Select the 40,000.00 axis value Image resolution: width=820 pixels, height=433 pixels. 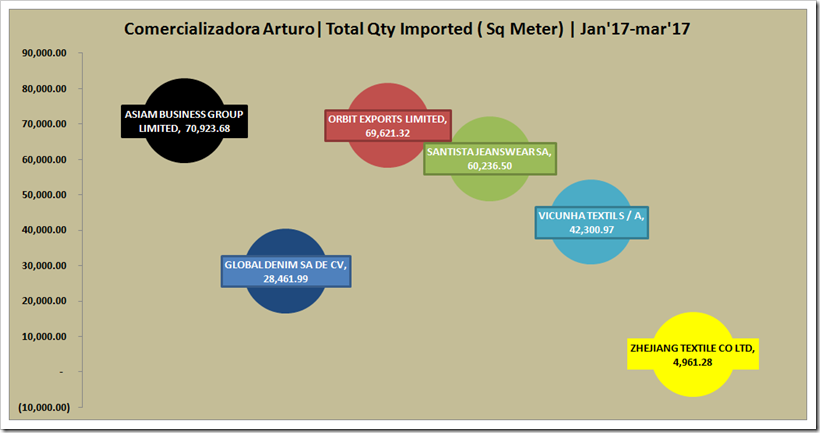click(x=44, y=230)
